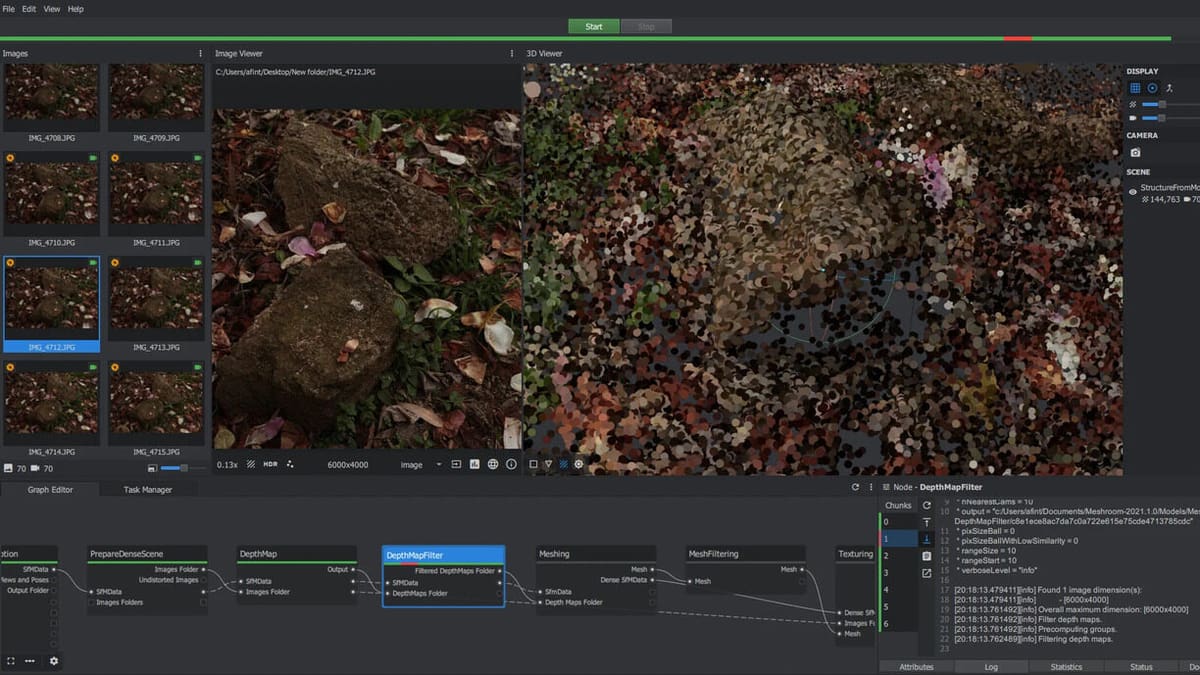This screenshot has height=675, width=1200.
Task: Toggle HDR mode in Image Viewer
Action: click(x=270, y=464)
